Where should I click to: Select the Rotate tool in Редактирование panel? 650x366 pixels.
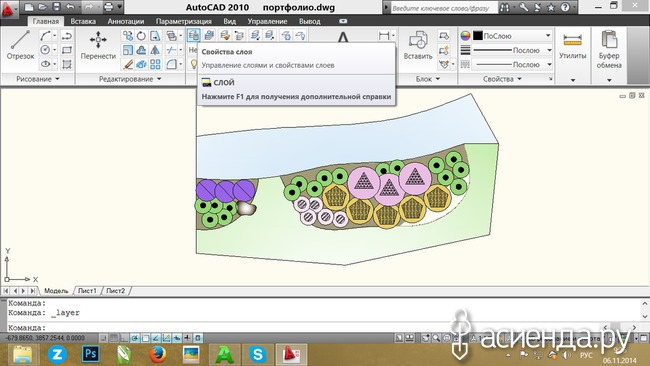click(141, 36)
